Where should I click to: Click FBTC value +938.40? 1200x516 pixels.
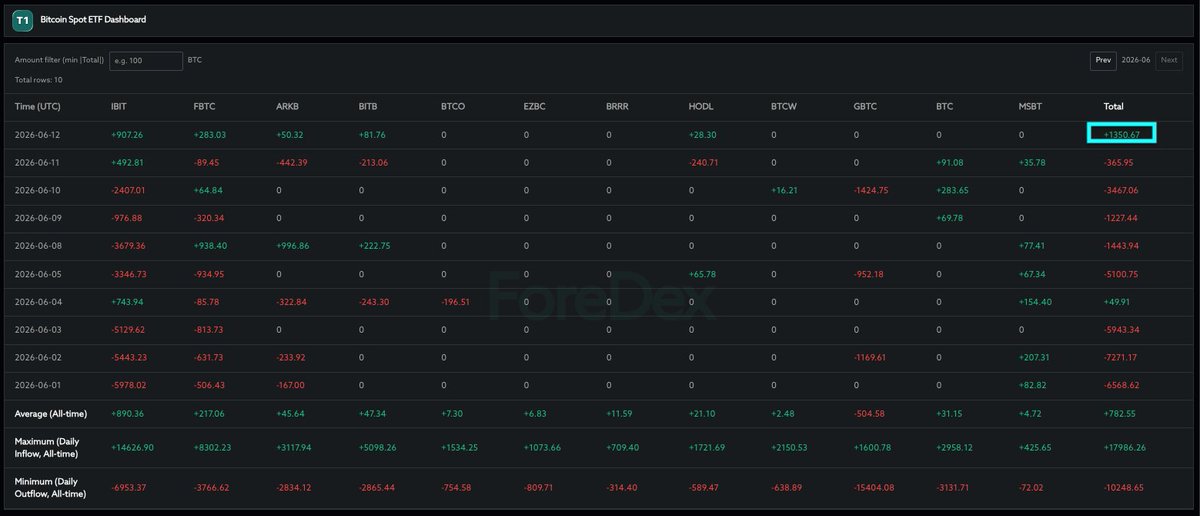[x=210, y=246]
